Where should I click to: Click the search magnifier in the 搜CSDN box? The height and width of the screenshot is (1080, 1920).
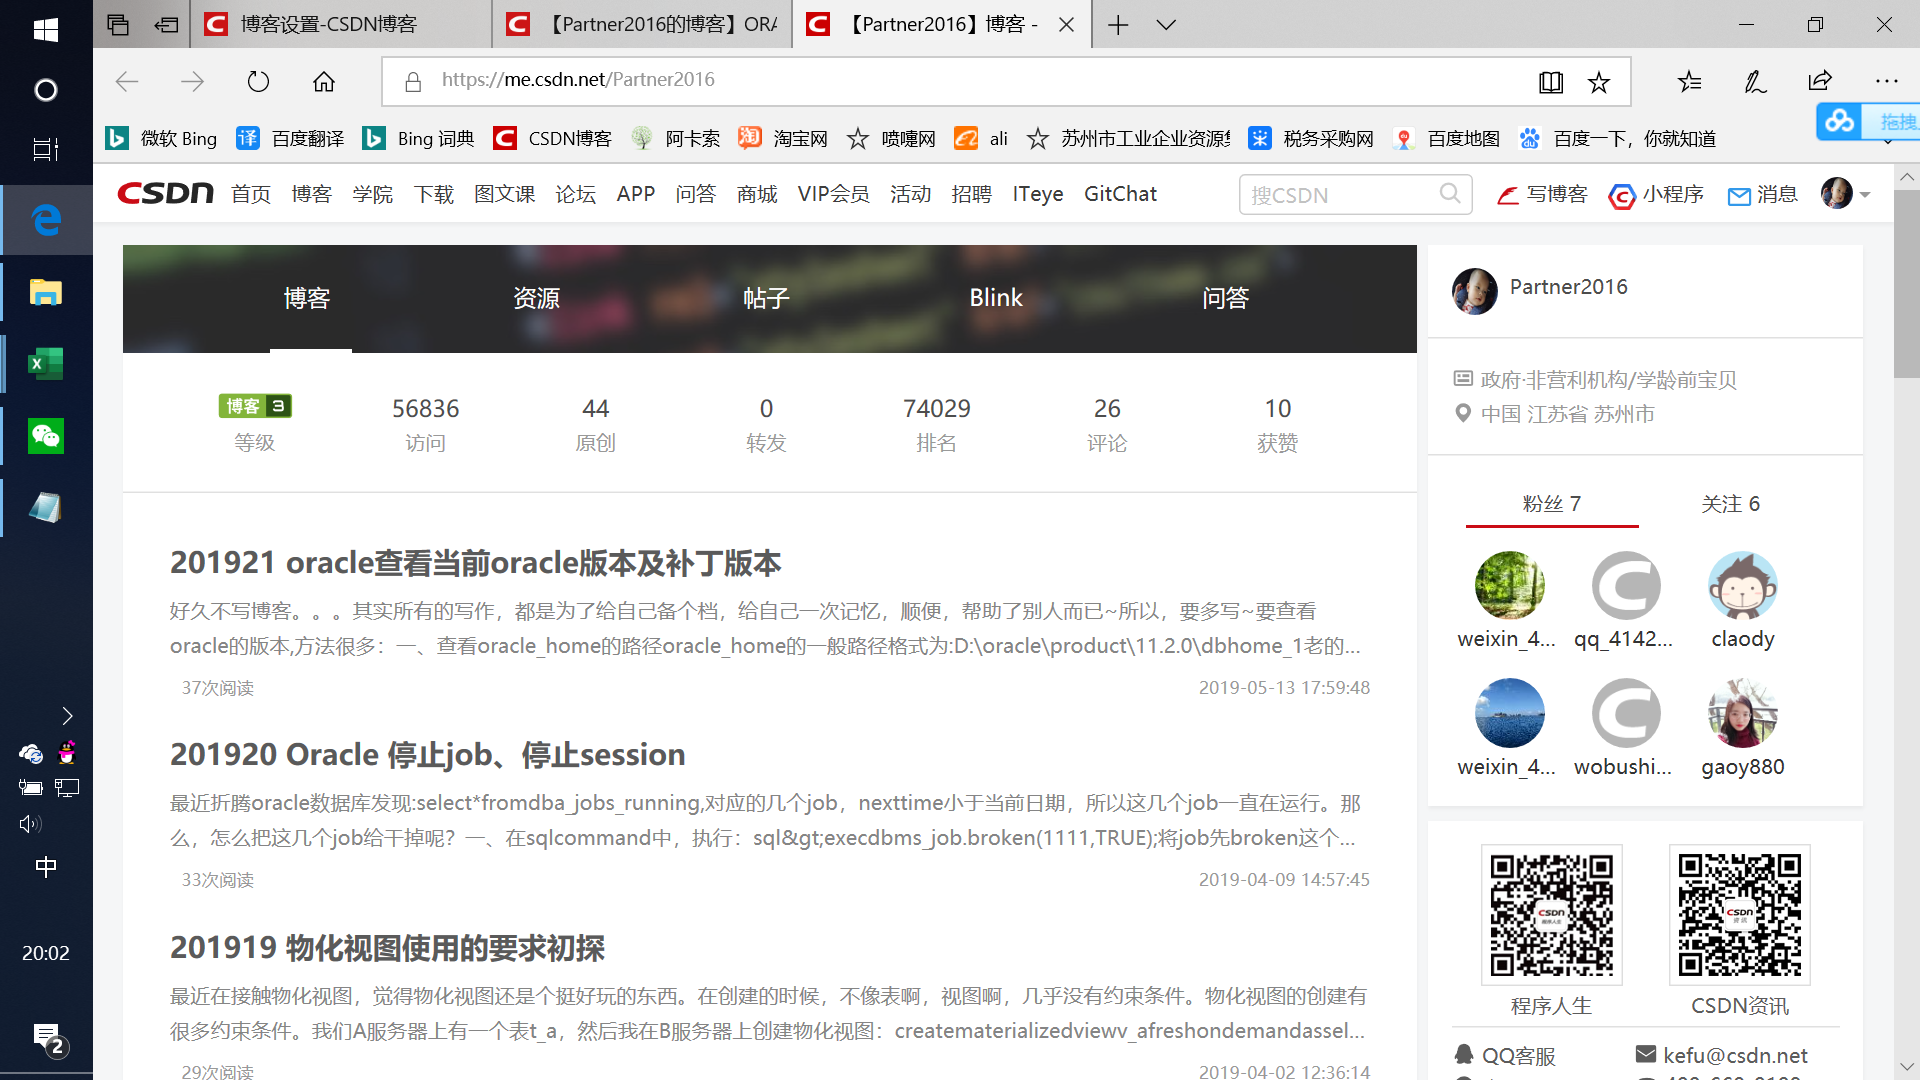[1449, 193]
